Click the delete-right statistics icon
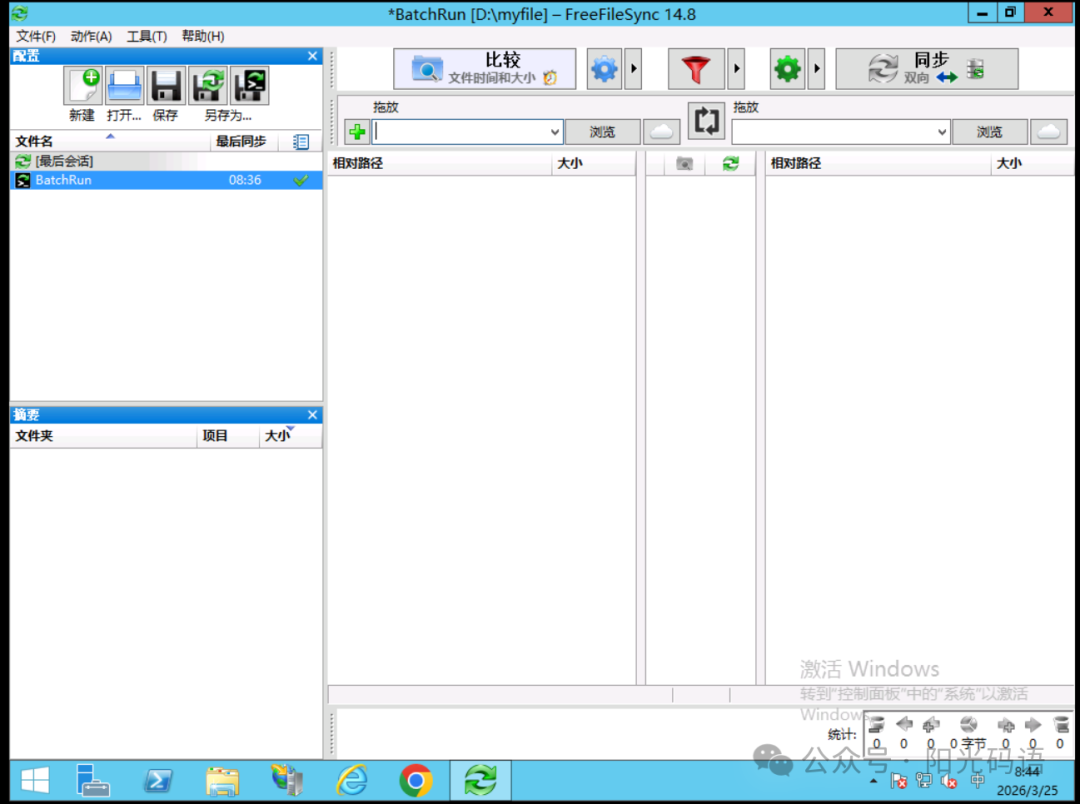Viewport: 1080px width, 804px height. (1061, 725)
